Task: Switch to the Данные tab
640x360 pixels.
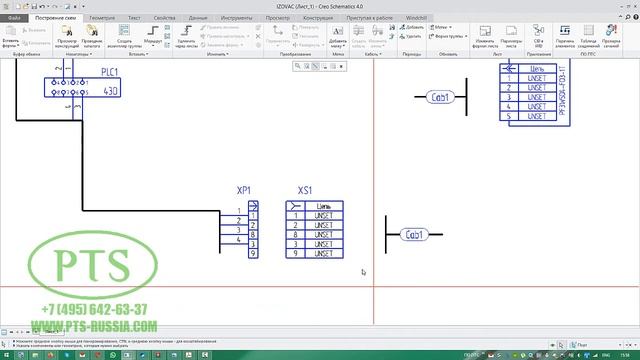Action: click(198, 18)
